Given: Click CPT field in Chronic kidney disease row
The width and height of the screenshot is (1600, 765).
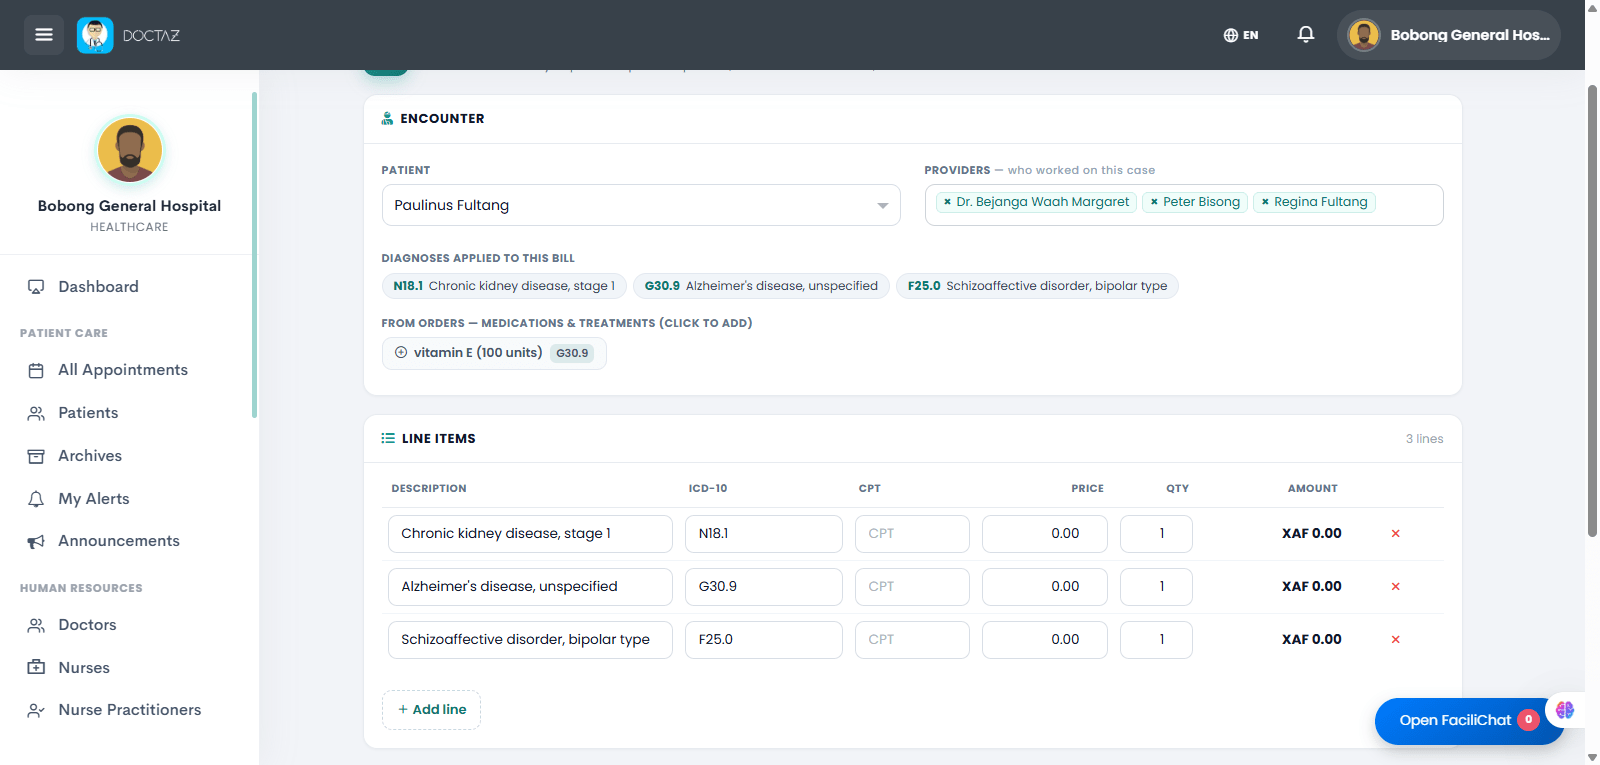Looking at the screenshot, I should pyautogui.click(x=912, y=534).
